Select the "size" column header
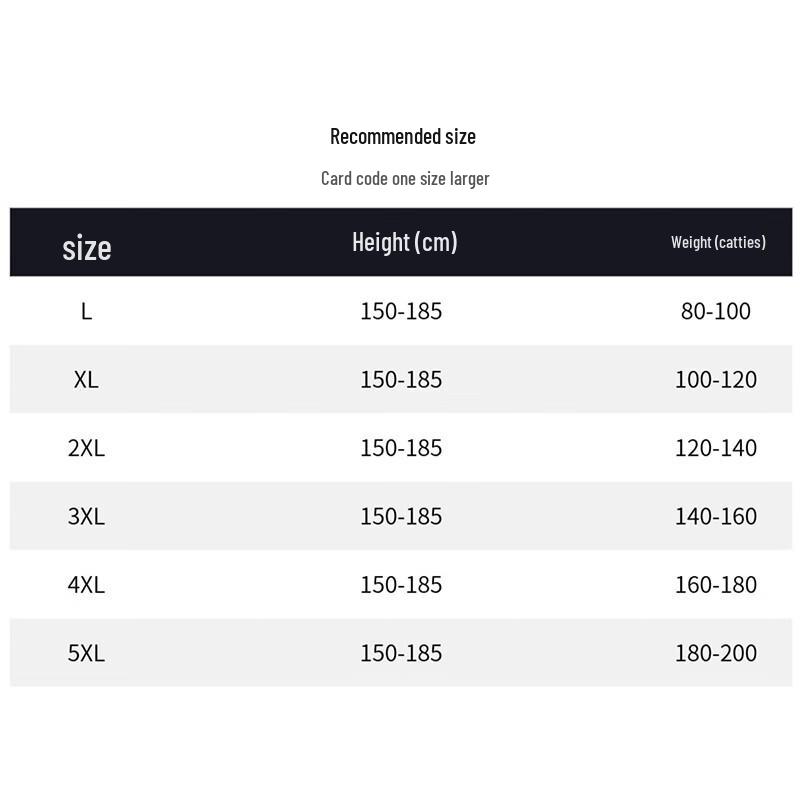 [87, 247]
